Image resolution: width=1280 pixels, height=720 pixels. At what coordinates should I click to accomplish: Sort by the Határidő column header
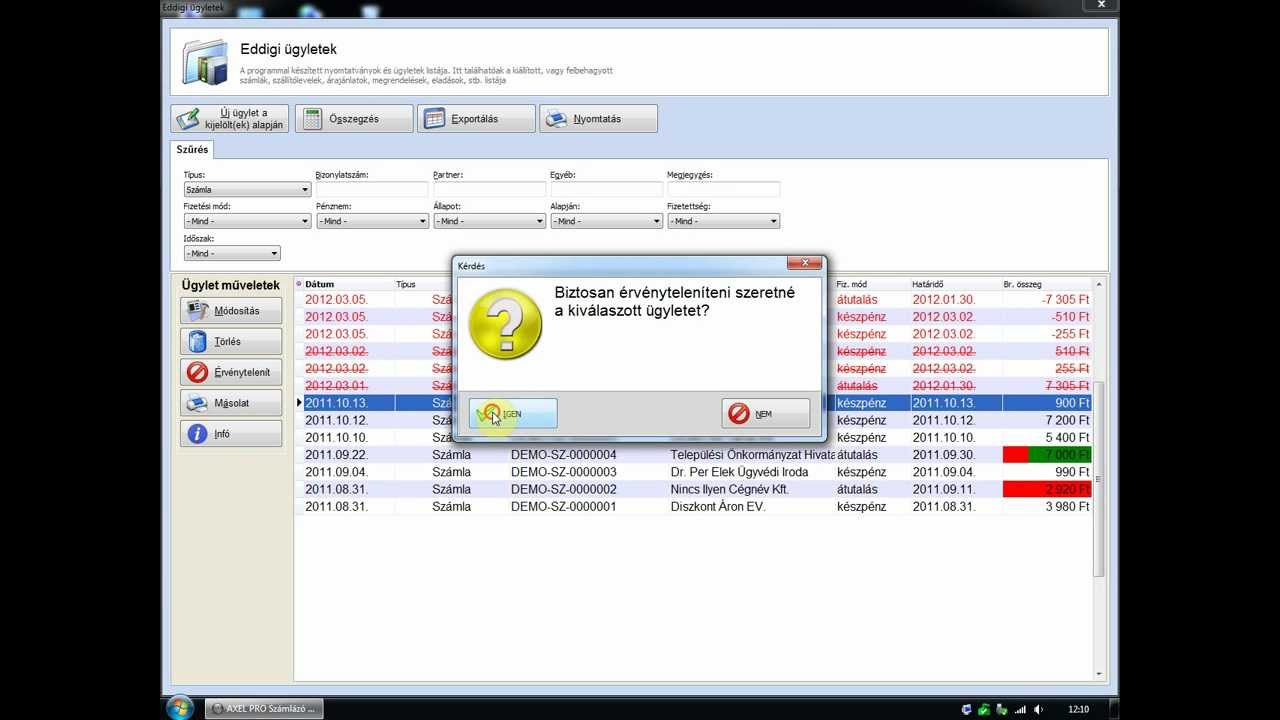tap(927, 284)
